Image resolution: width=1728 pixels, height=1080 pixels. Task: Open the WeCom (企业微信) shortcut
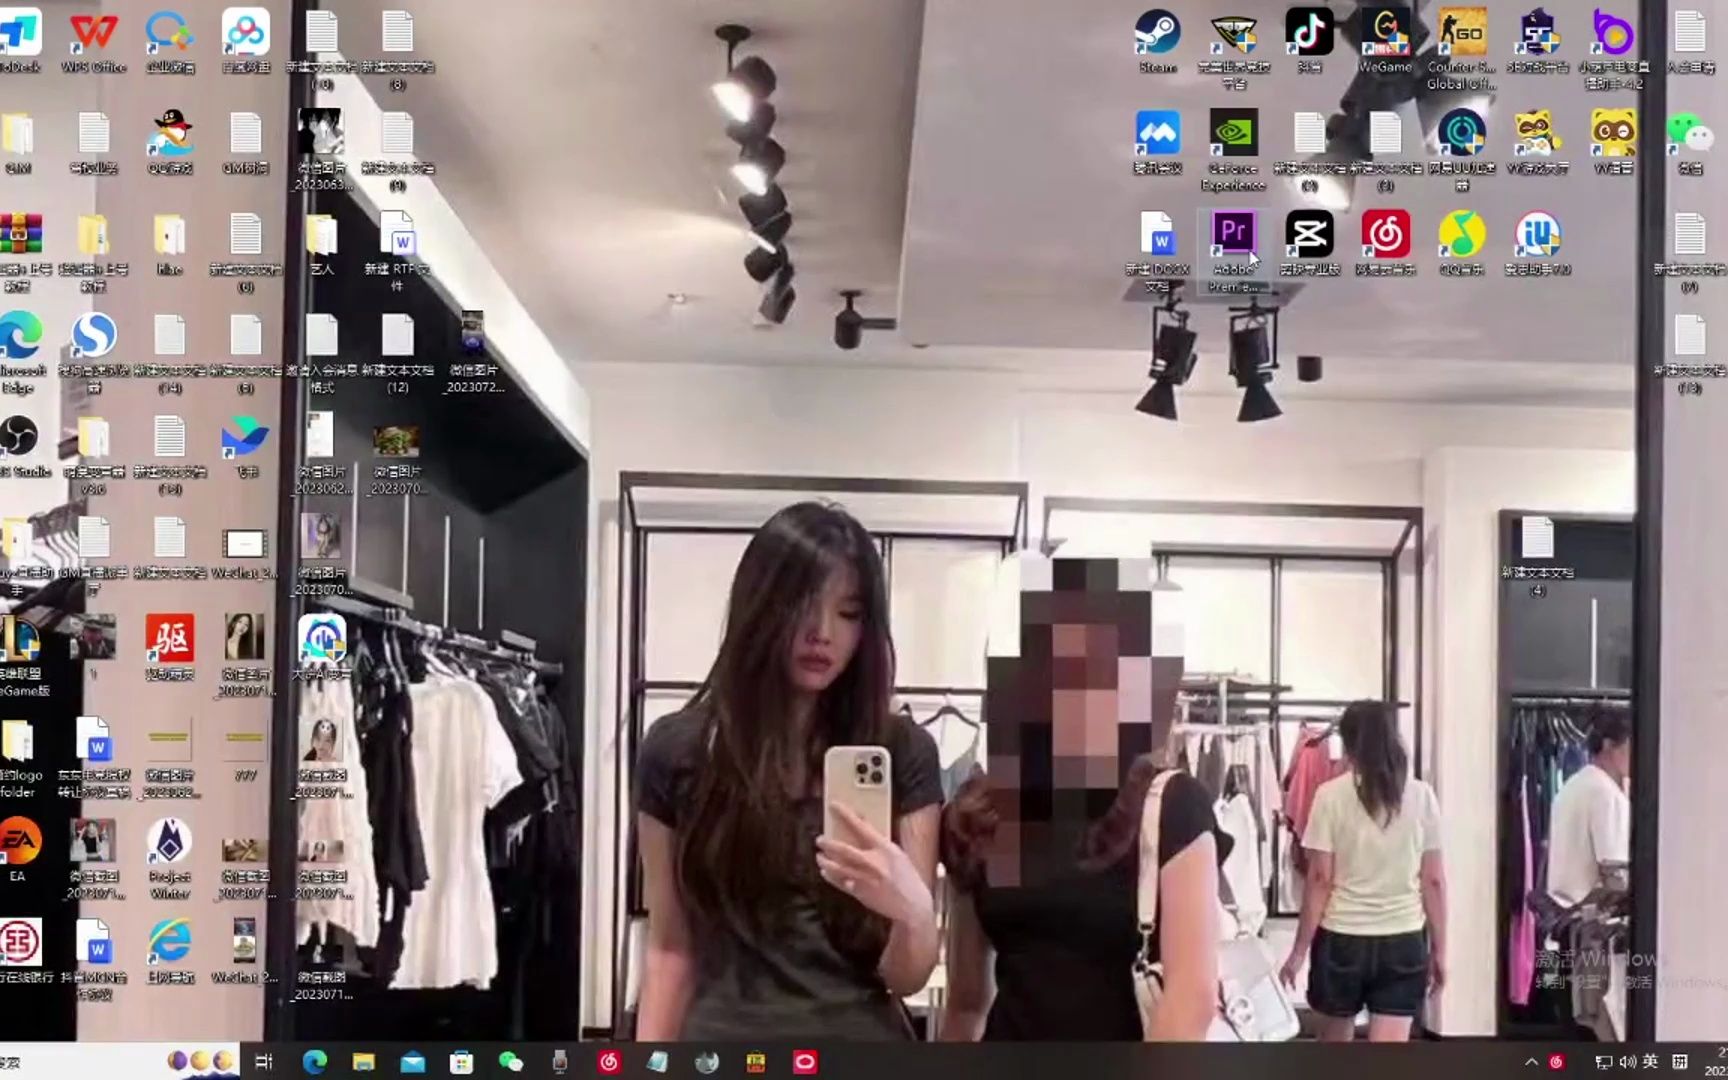(x=169, y=41)
